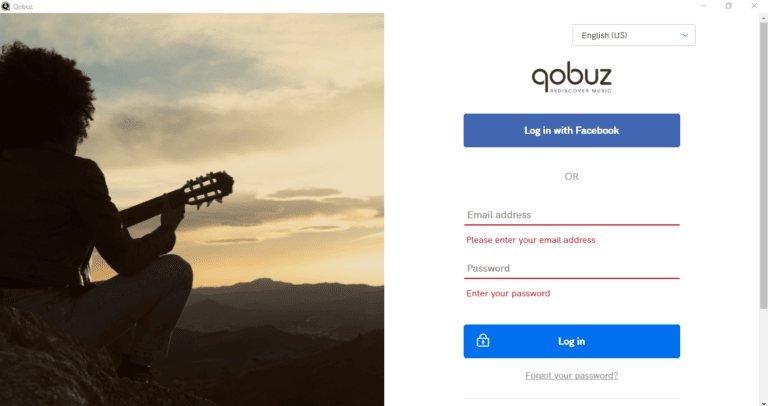Click the 'Enter your password' error text
Image resolution: width=768 pixels, height=406 pixels.
click(508, 293)
